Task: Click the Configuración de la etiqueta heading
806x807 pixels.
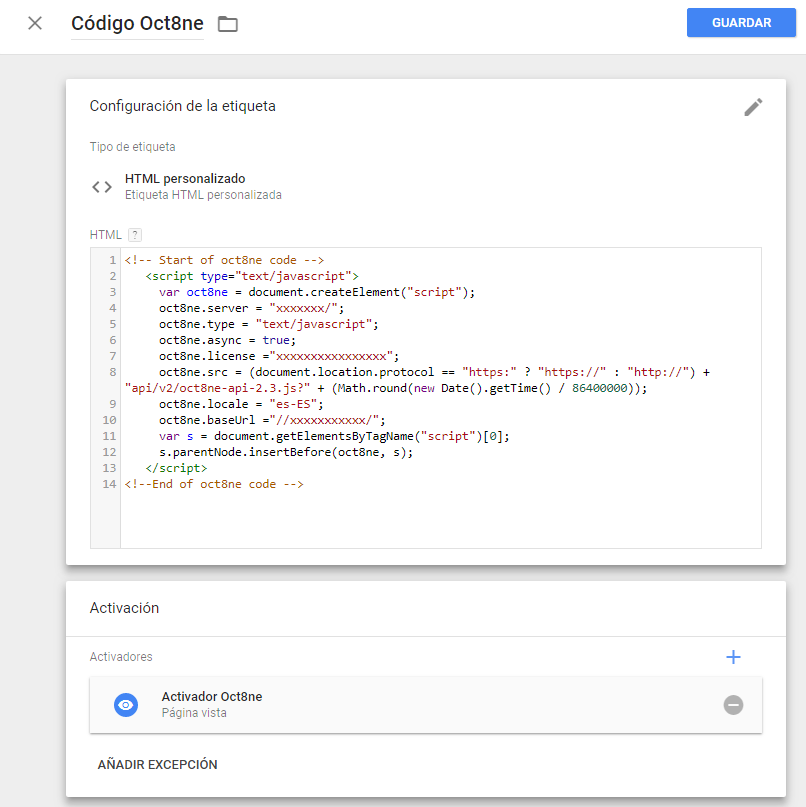Action: click(x=183, y=106)
